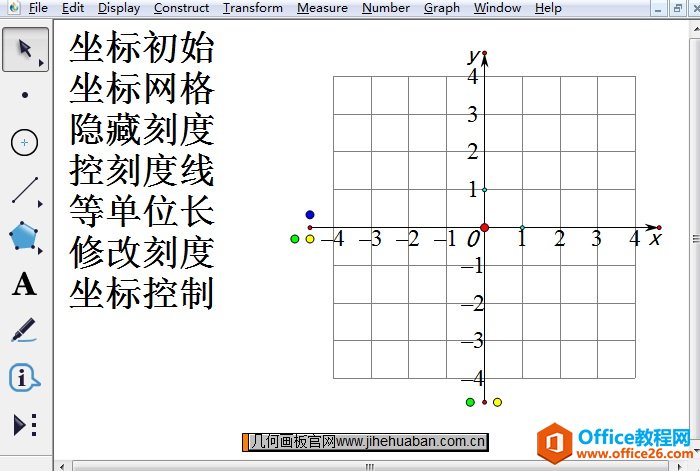Screen dimensions: 700x471
Task: Select the Straightedge line tool
Action: pos(25,190)
